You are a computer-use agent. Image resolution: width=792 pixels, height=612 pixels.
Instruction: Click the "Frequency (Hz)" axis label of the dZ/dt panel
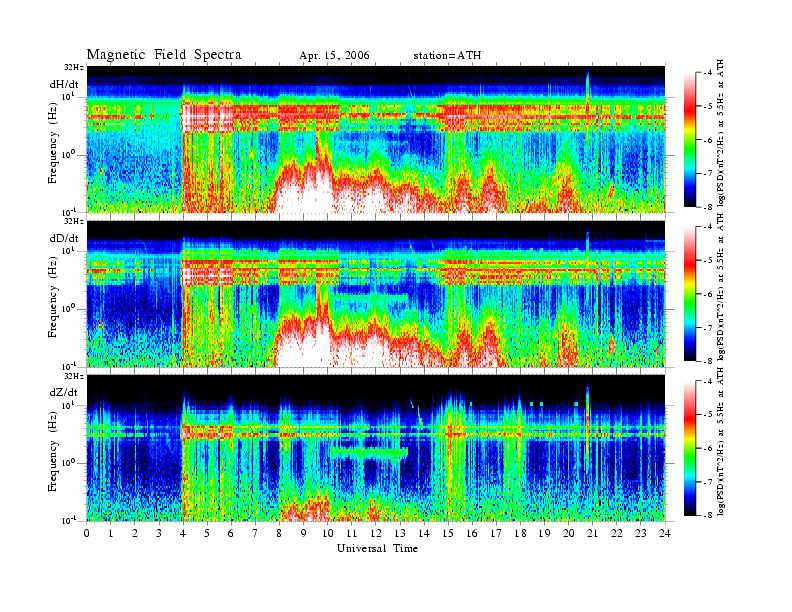tap(53, 452)
